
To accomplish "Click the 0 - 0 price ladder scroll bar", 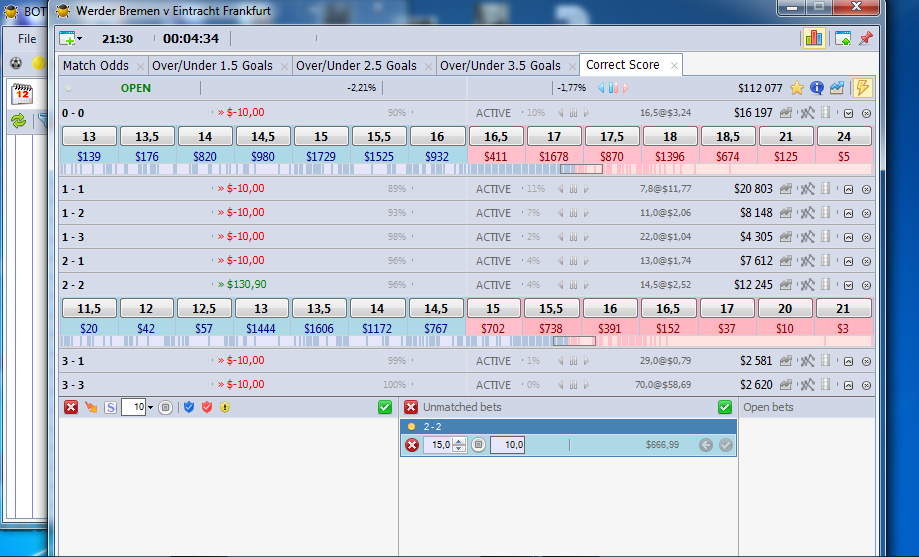I will 467,169.
